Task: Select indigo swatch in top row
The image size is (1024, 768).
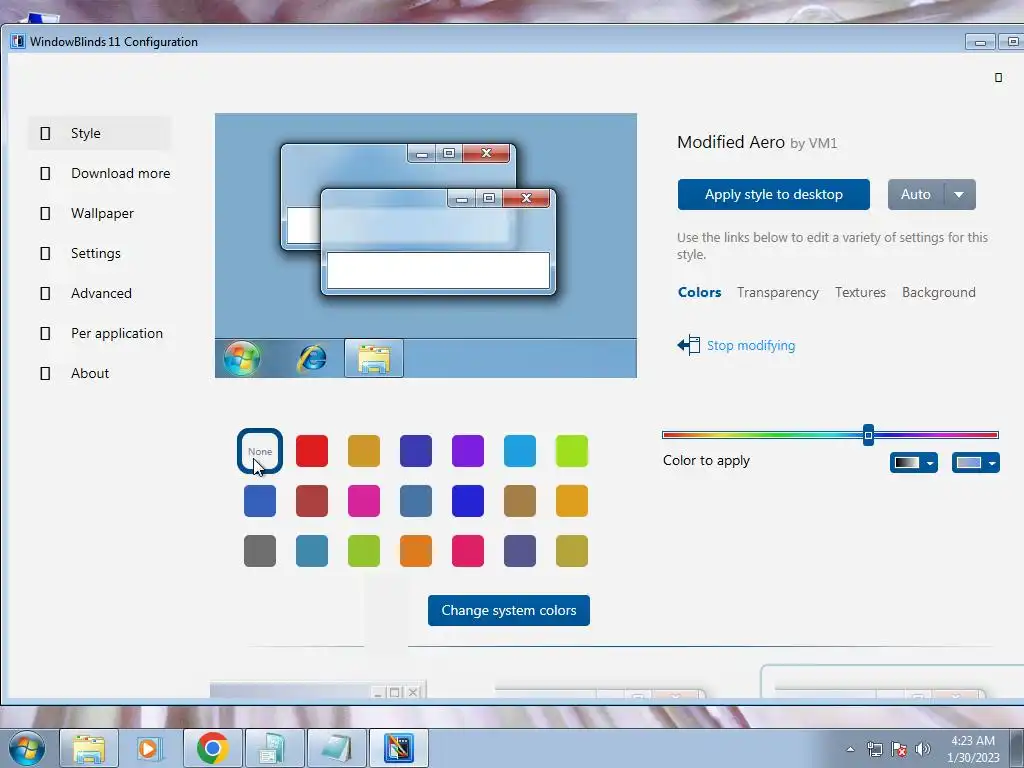Action: 416,451
